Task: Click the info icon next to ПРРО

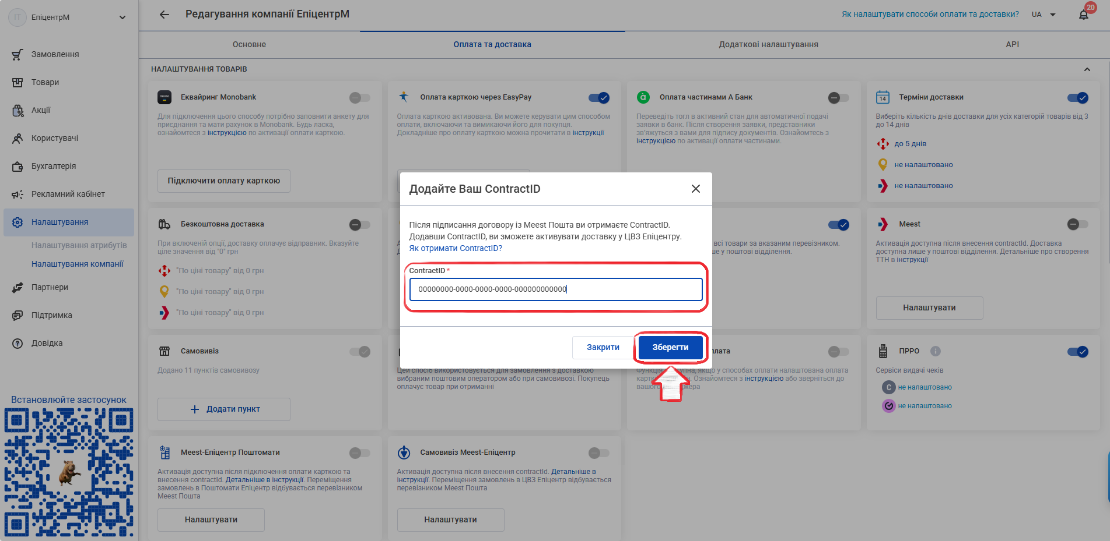Action: point(935,351)
